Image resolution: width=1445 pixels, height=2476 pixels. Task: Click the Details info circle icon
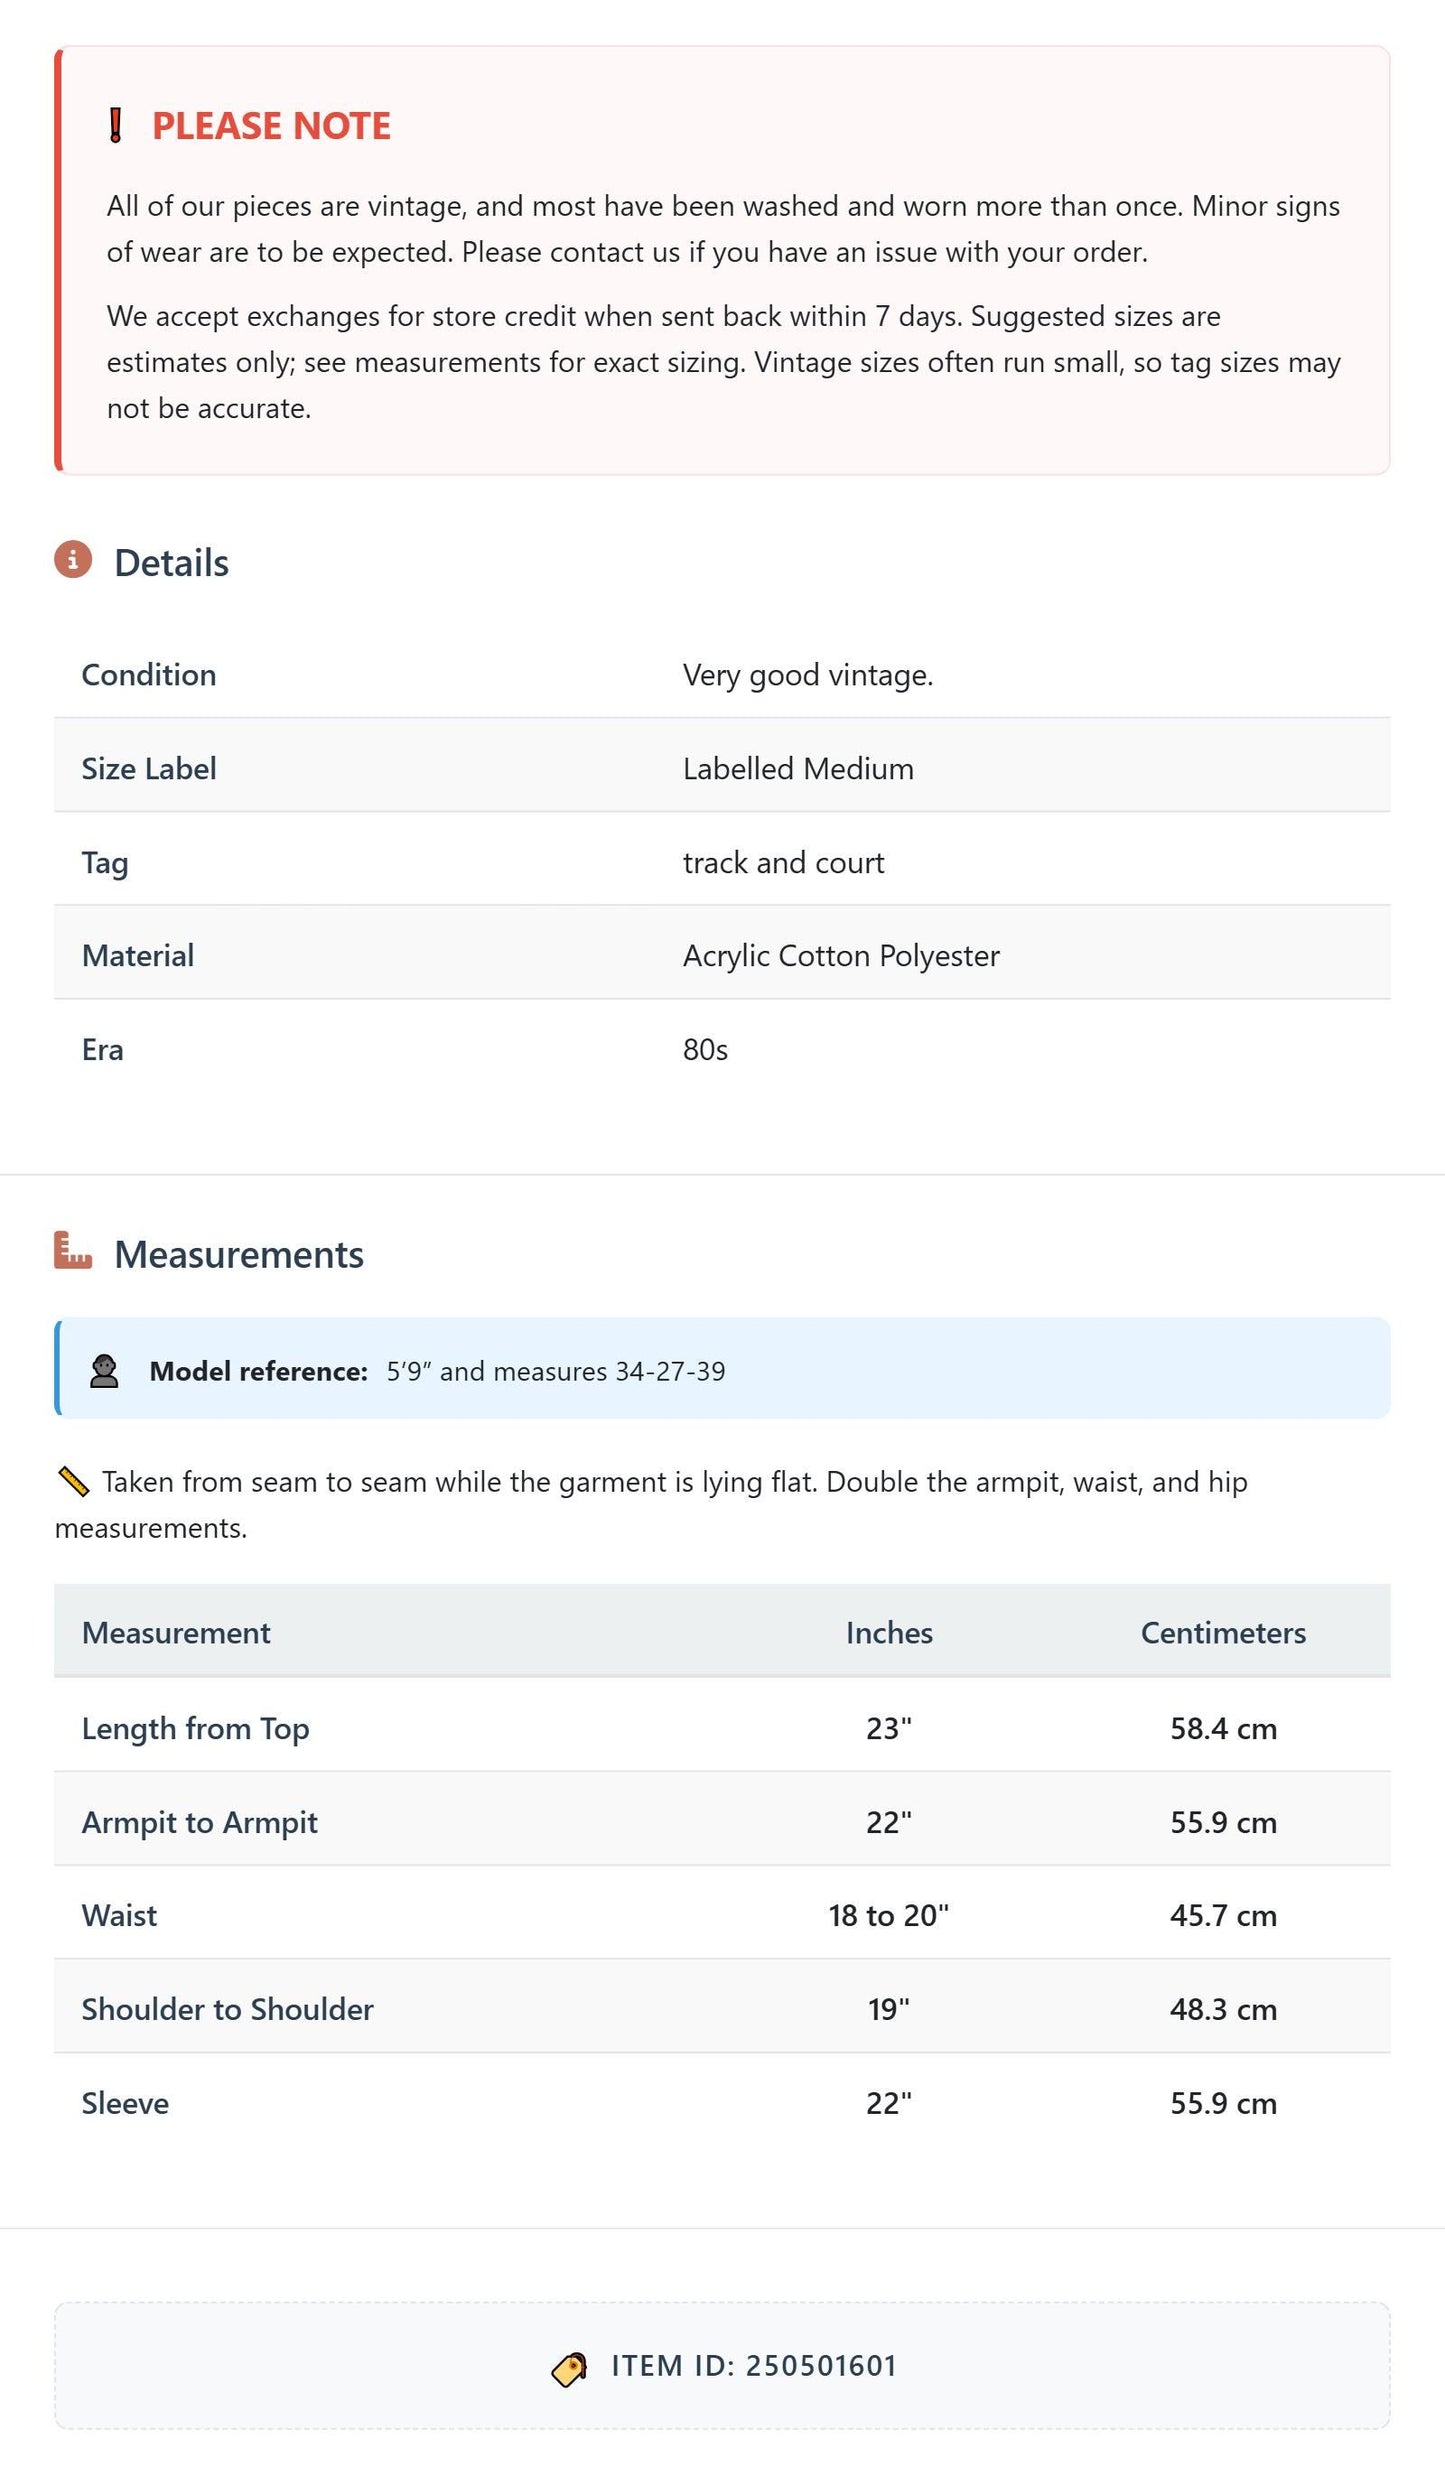coord(73,560)
